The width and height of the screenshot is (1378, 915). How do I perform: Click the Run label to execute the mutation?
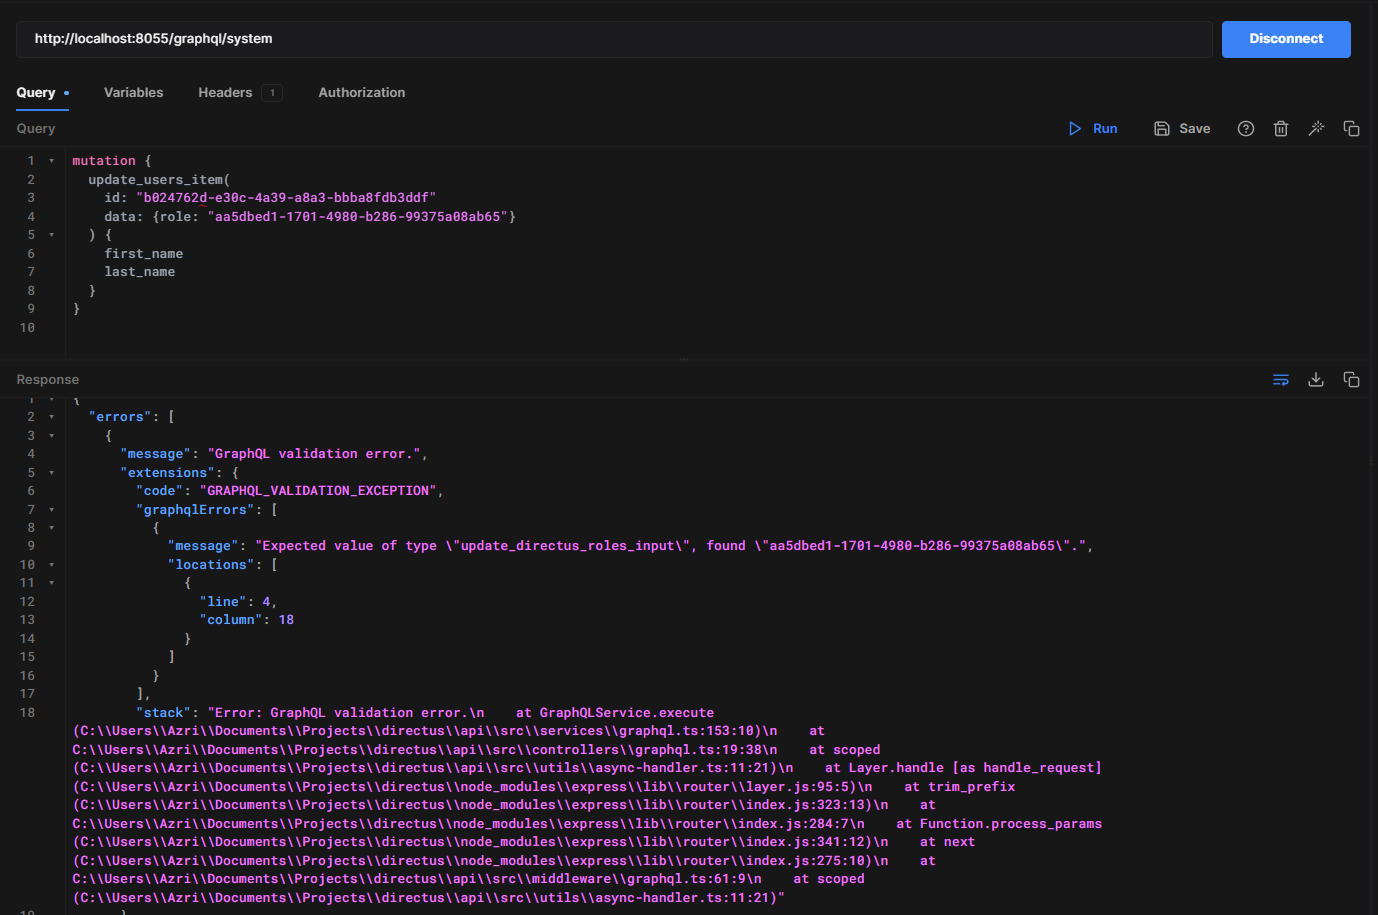[x=1103, y=128]
